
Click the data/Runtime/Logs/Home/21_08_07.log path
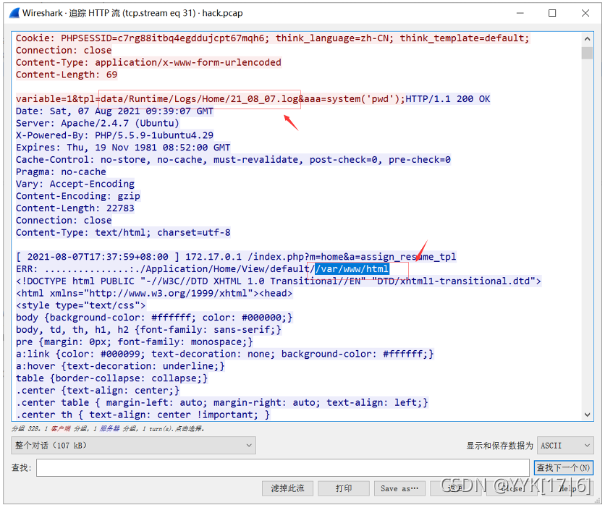[x=199, y=99]
